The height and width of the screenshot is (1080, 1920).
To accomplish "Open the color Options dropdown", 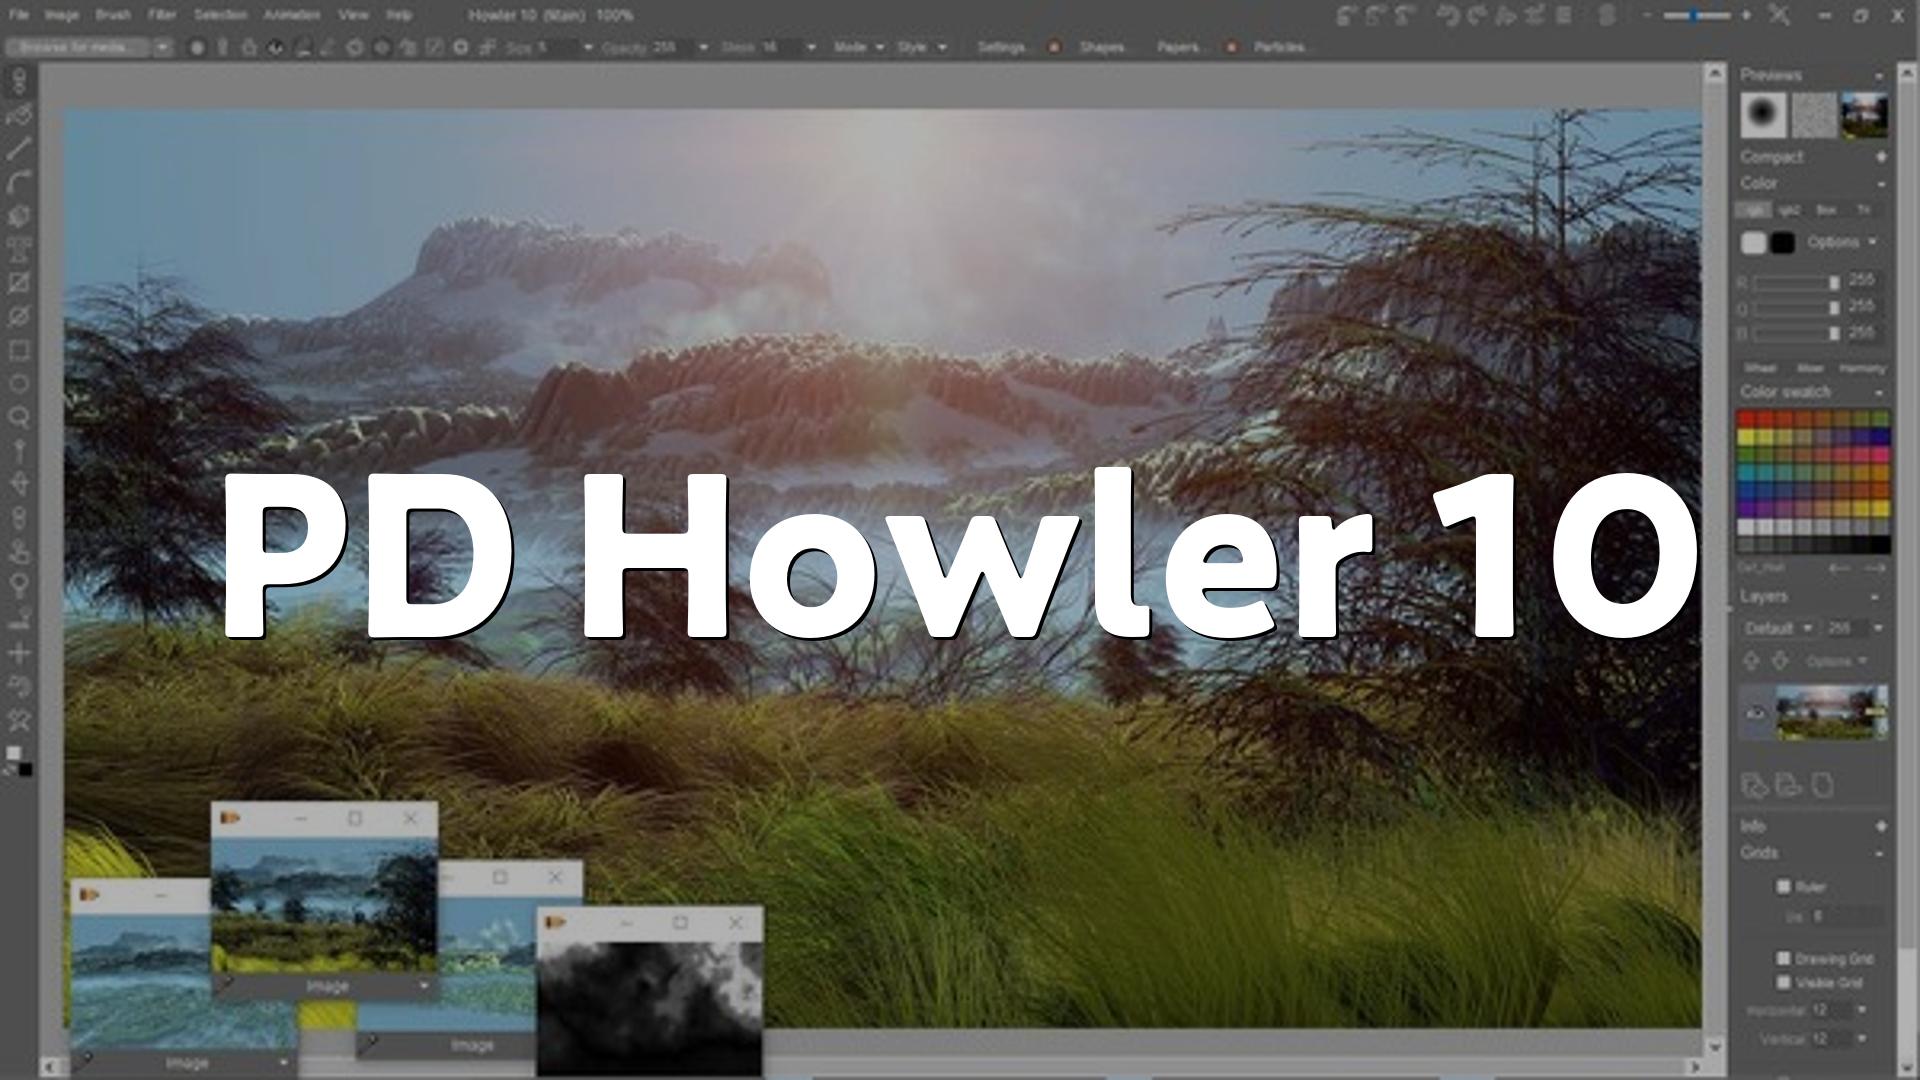I will [x=1841, y=242].
